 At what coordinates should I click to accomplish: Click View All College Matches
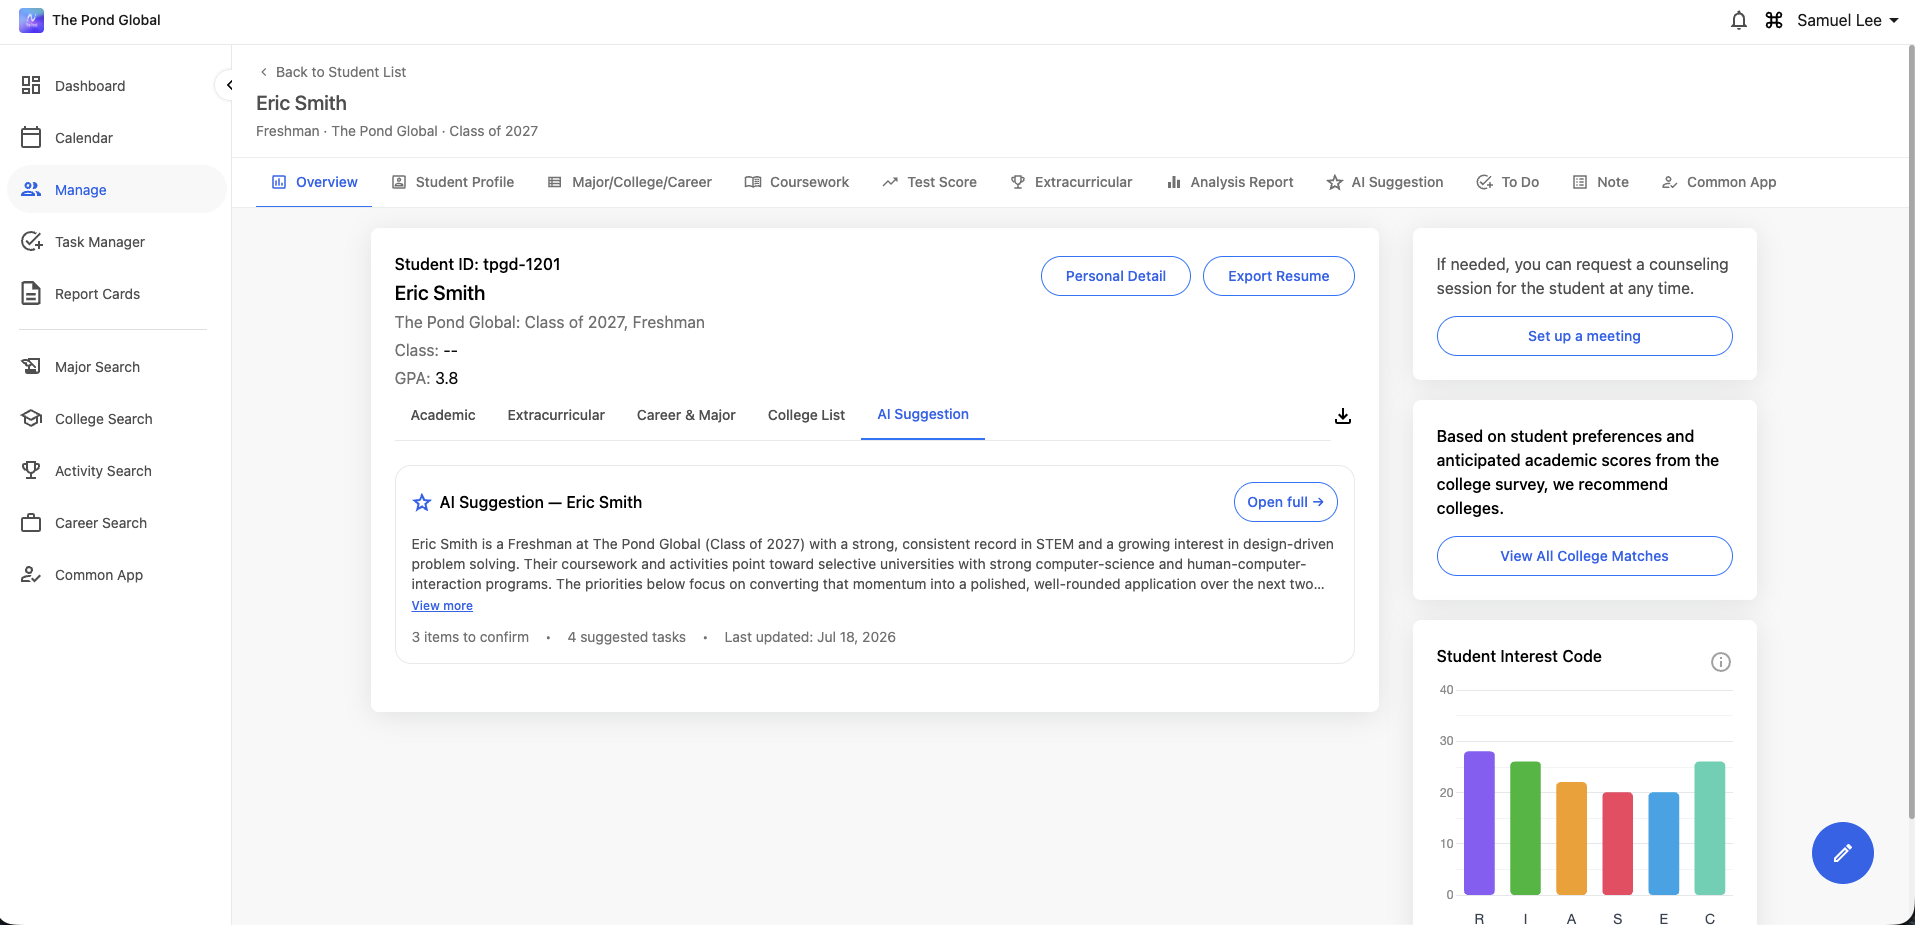click(x=1584, y=556)
